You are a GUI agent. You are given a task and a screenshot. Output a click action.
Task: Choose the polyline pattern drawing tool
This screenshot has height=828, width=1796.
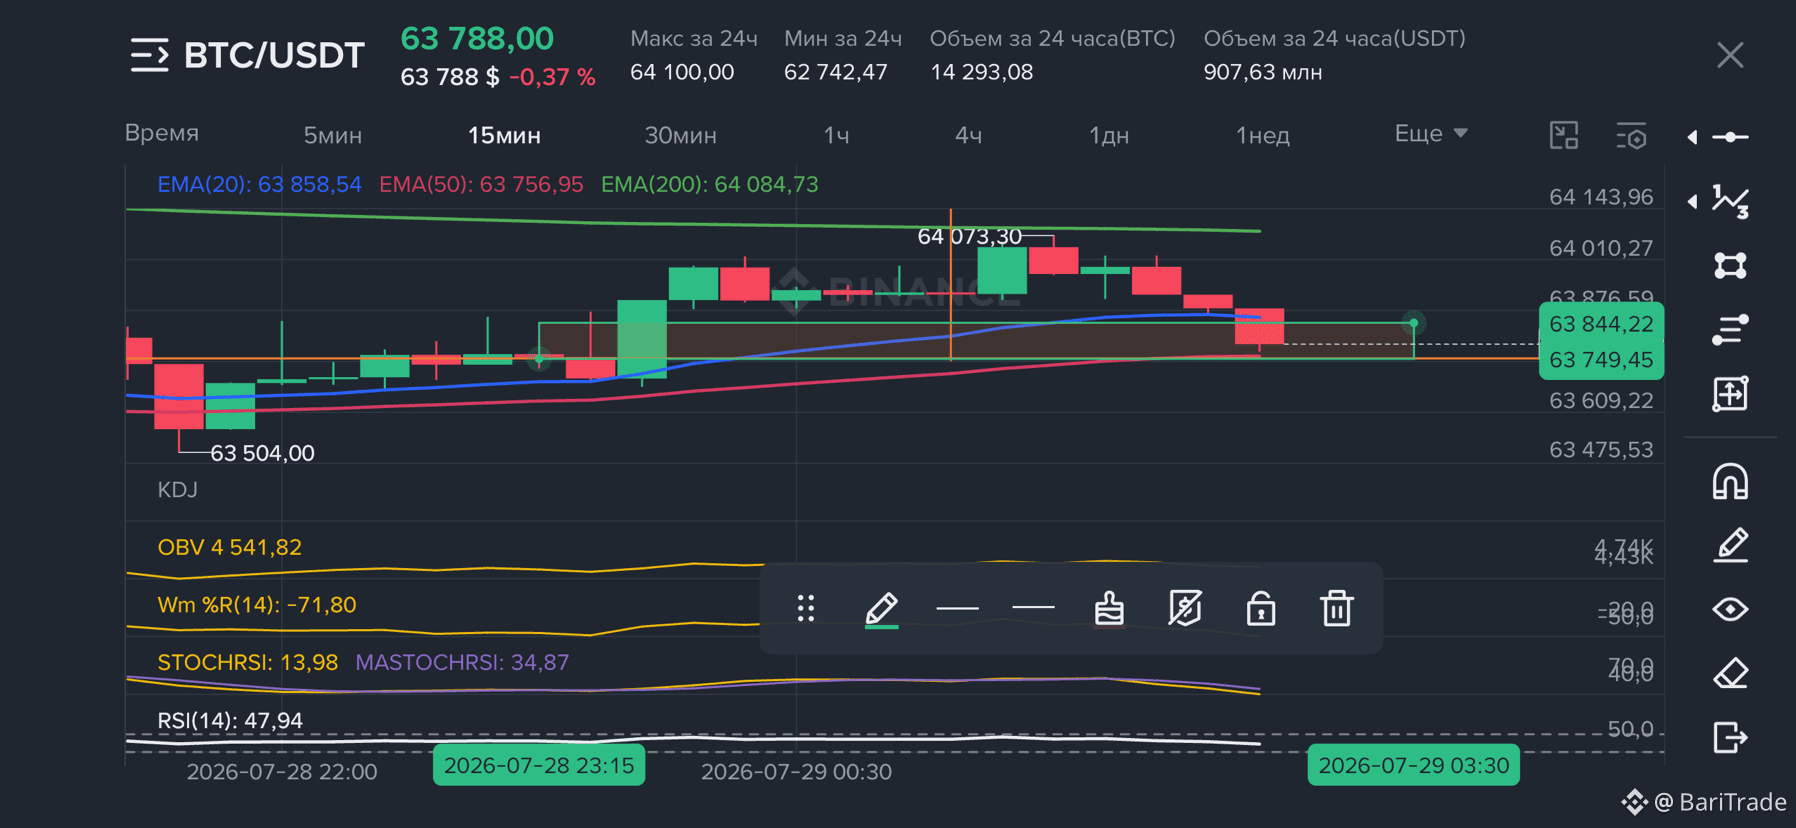point(1731,201)
